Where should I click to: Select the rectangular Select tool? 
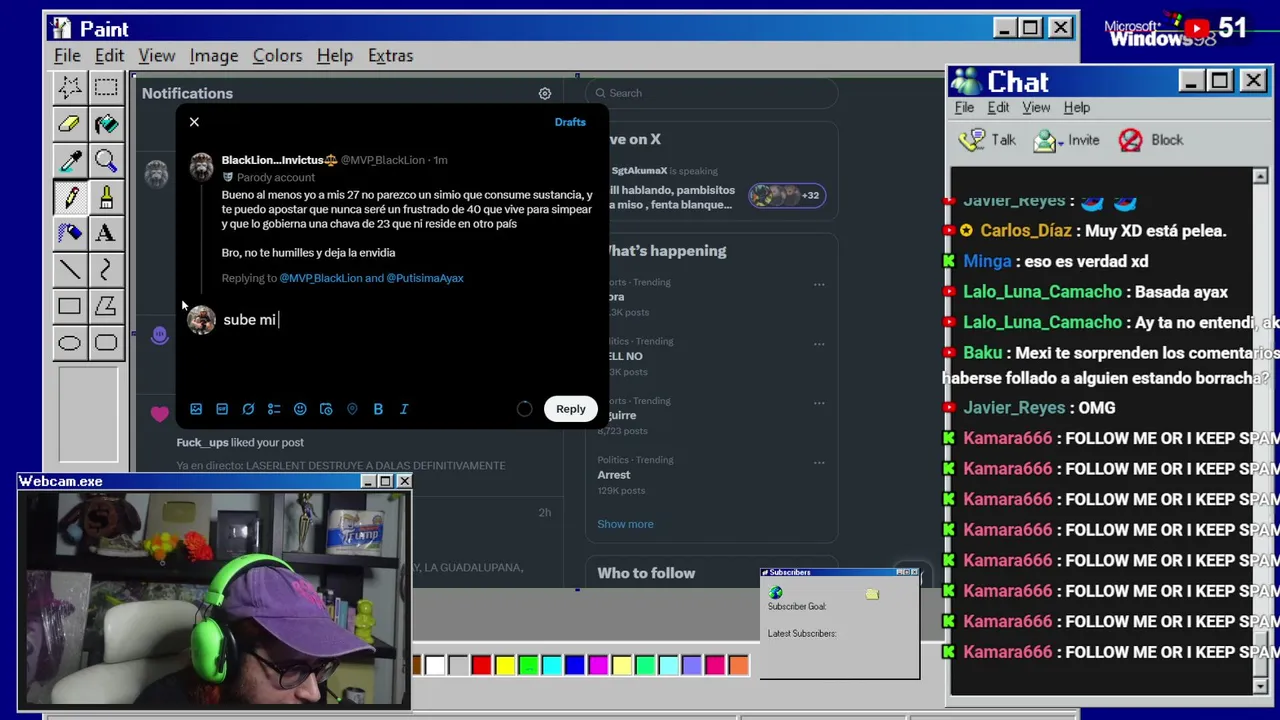tap(106, 87)
